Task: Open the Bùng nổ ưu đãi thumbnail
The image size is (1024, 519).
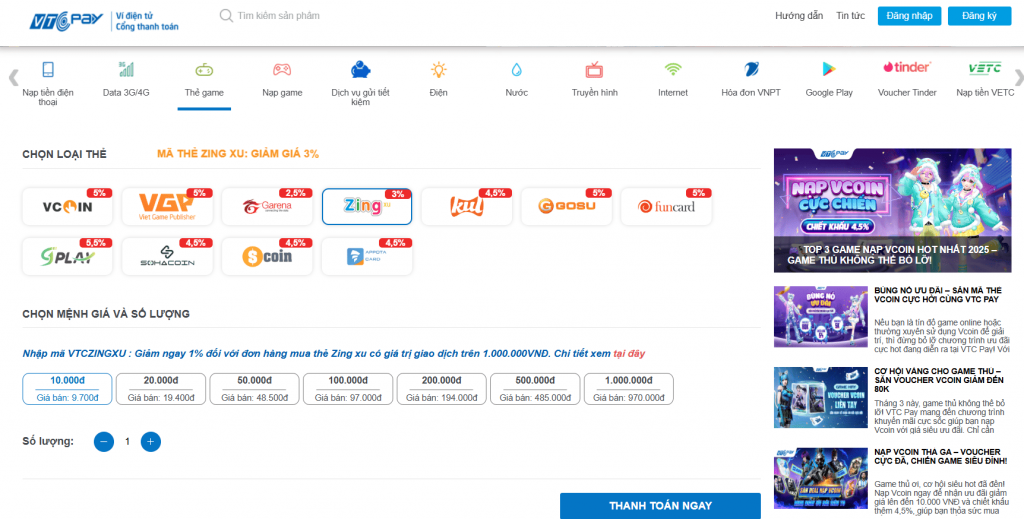Action: (821, 317)
